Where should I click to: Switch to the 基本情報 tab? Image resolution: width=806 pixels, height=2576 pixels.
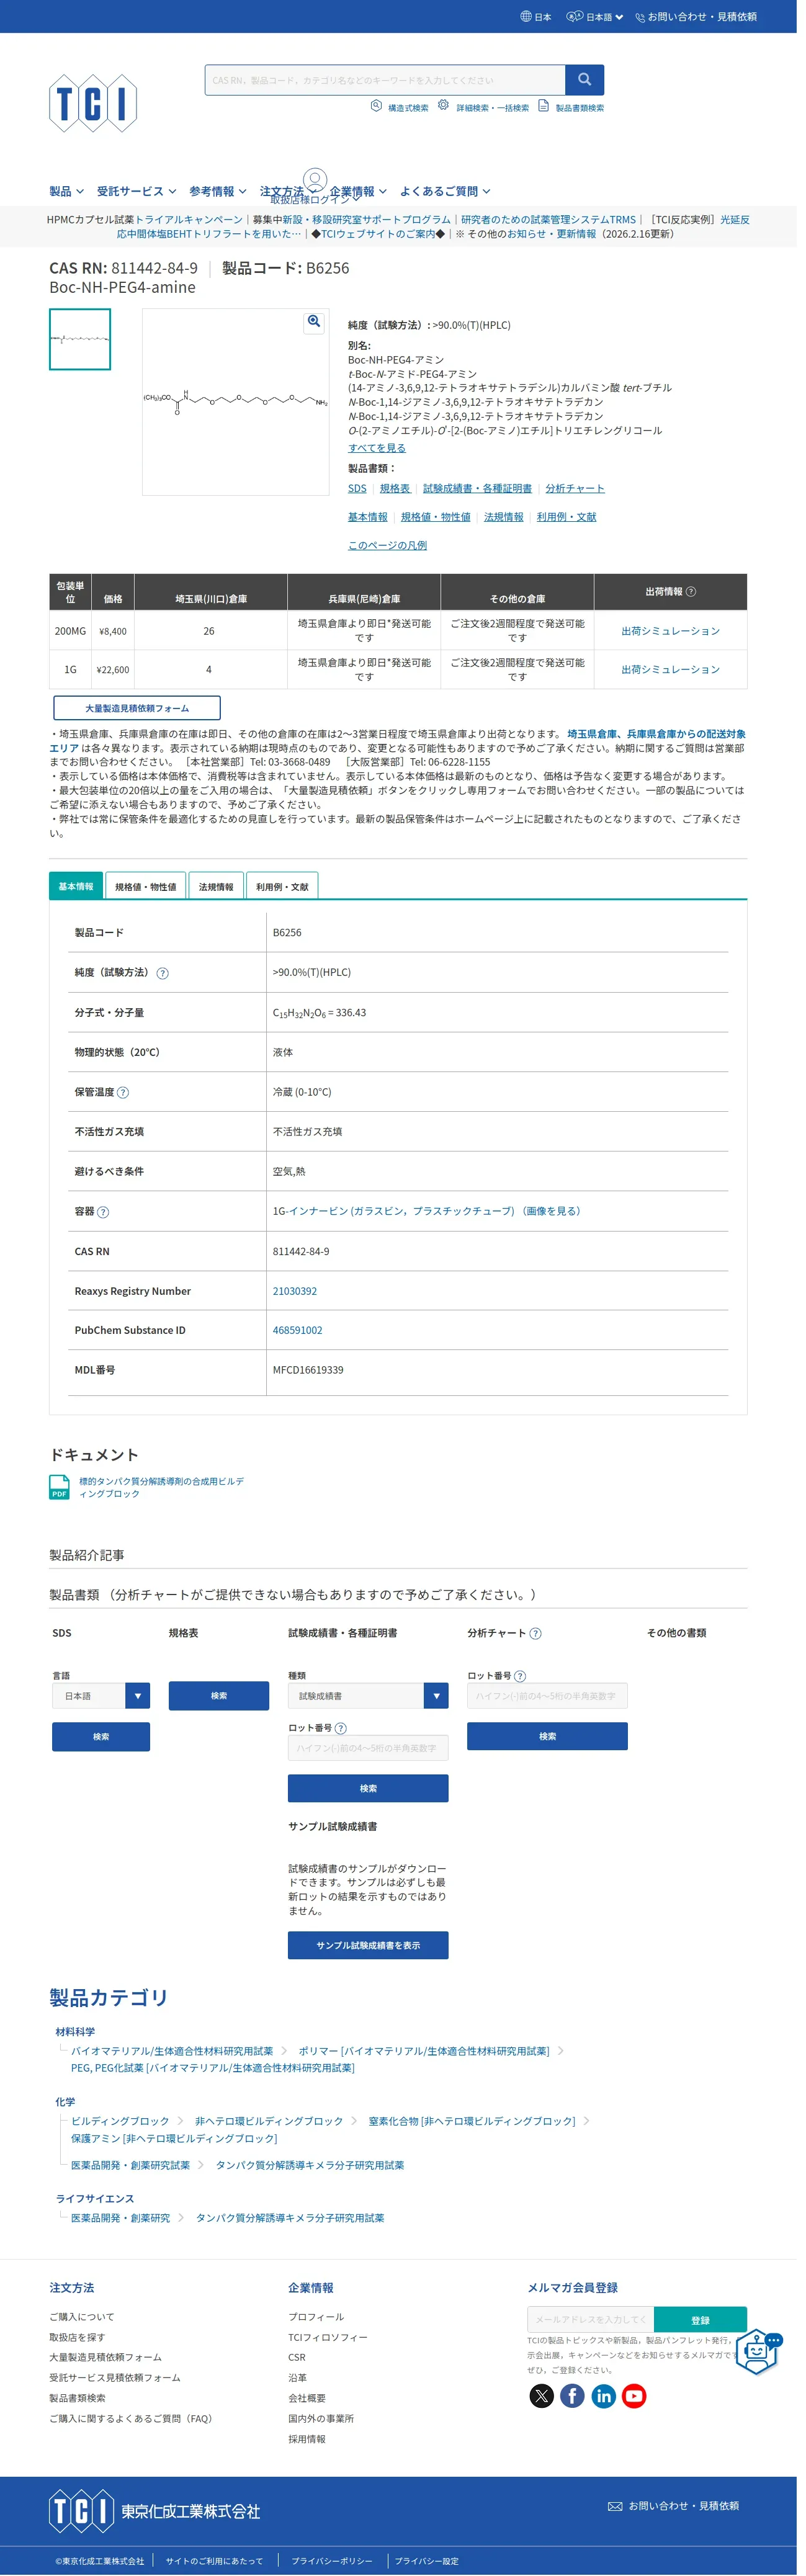click(76, 896)
